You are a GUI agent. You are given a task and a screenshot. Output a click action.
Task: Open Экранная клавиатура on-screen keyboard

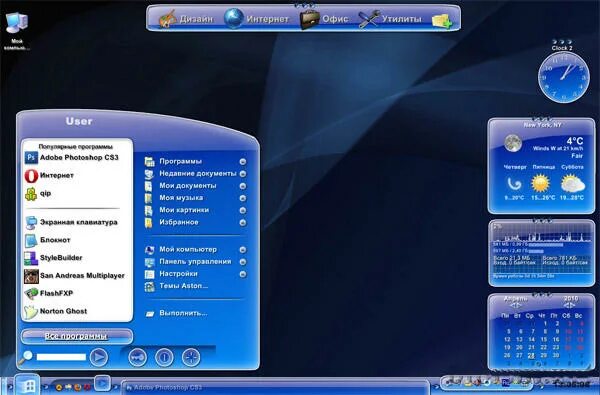(x=71, y=222)
